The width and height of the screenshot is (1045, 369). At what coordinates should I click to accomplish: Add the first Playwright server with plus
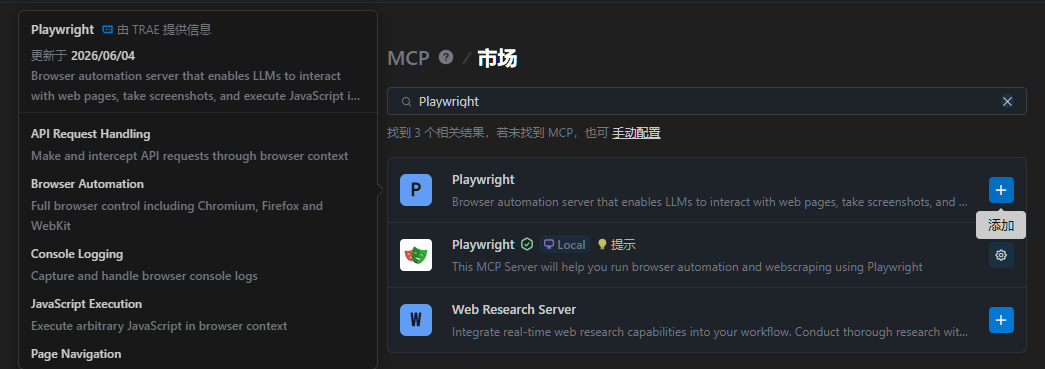pos(1001,190)
